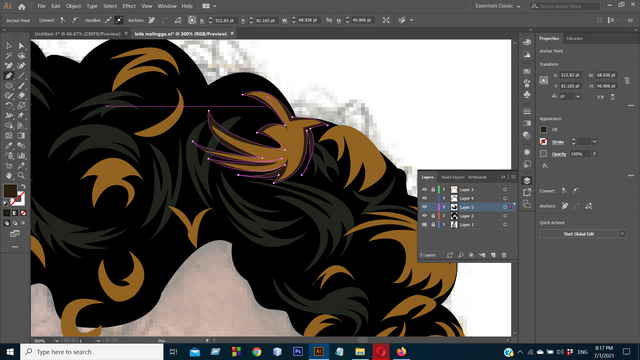Click Opacity label link in Properties
640x360 pixels.
point(559,154)
